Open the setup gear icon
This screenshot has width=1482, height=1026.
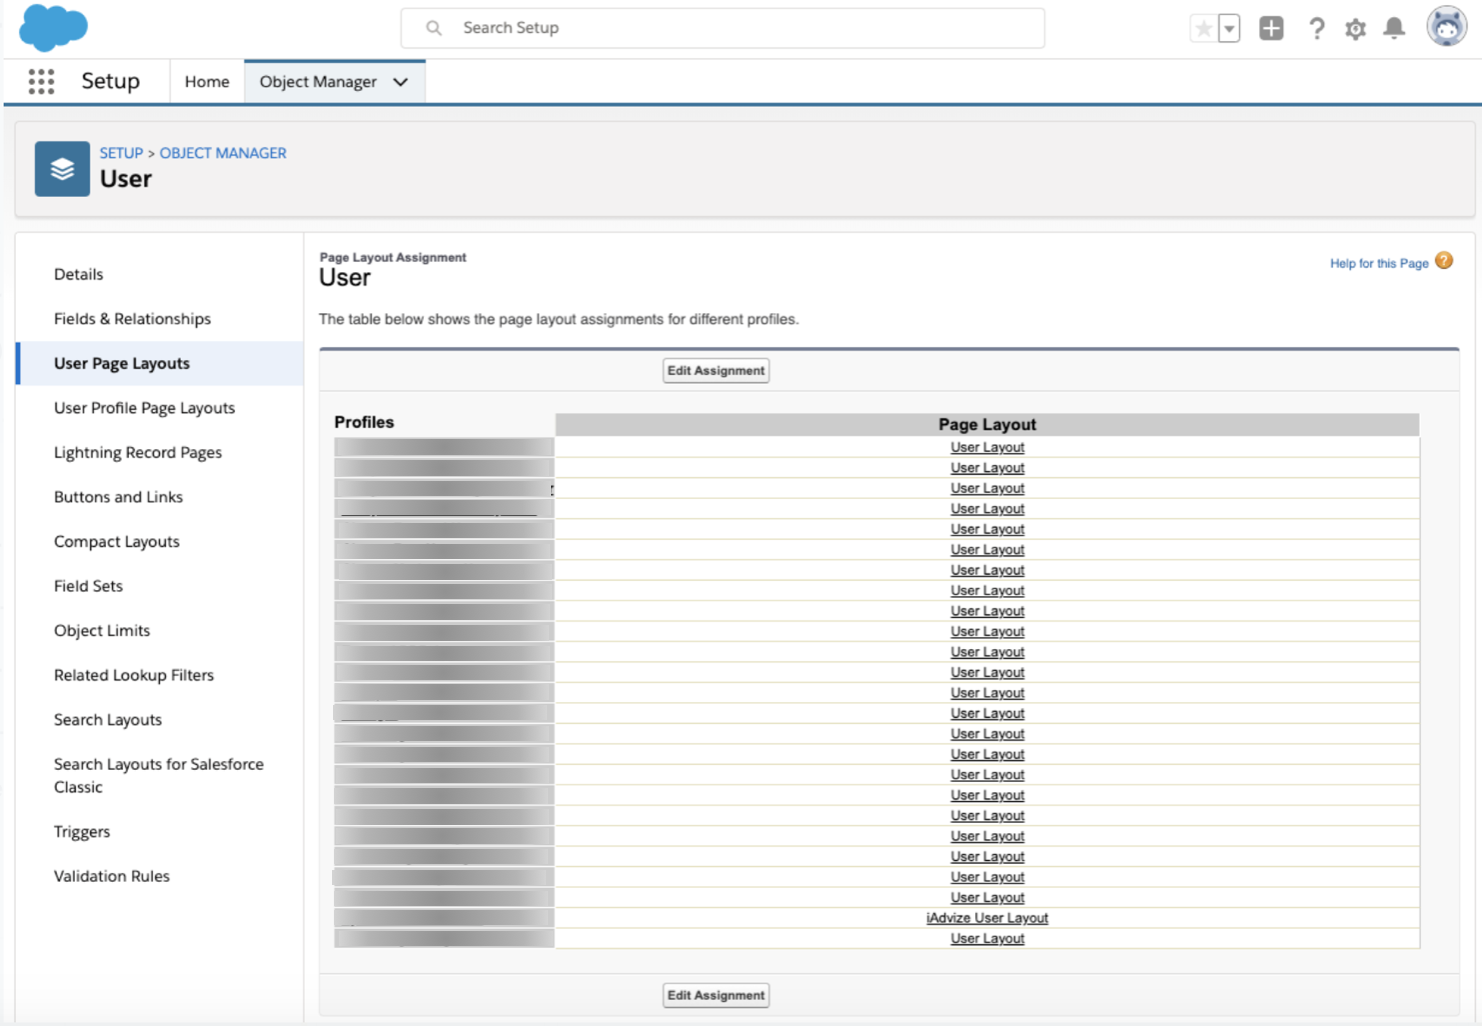[x=1355, y=29]
